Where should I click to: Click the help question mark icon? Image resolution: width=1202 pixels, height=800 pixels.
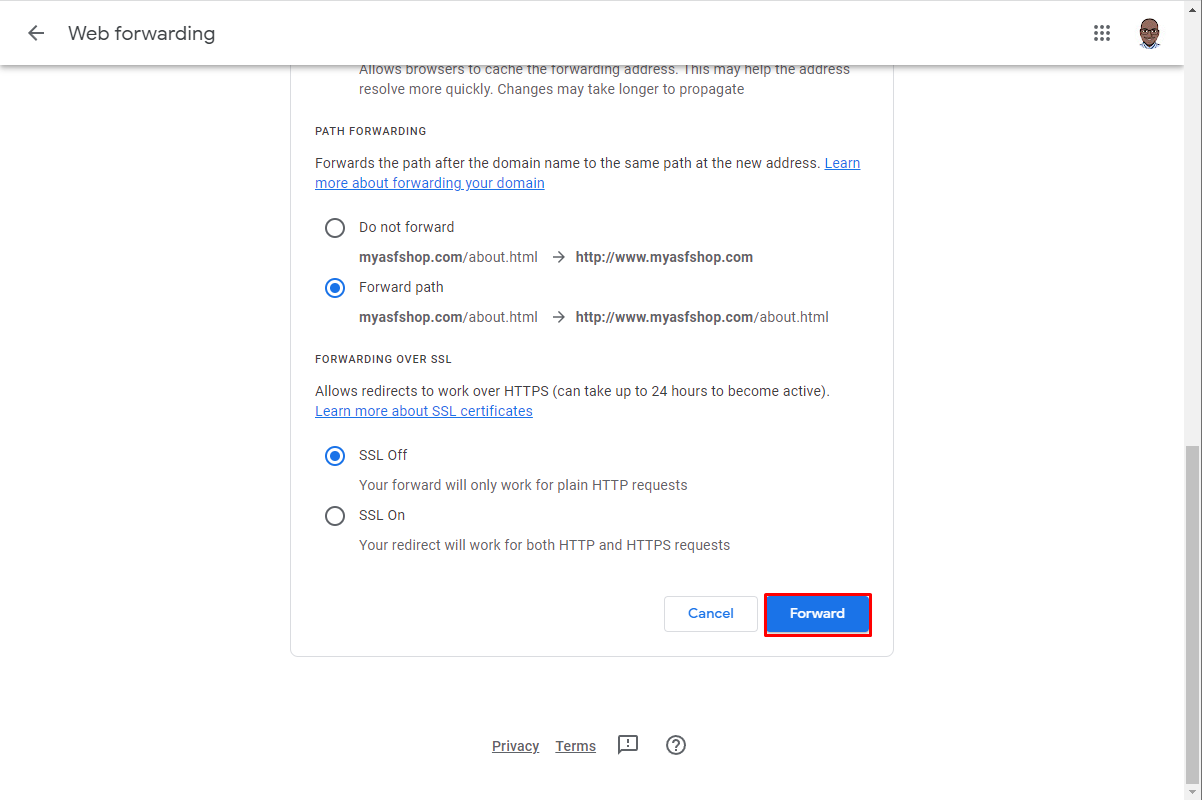tap(676, 745)
